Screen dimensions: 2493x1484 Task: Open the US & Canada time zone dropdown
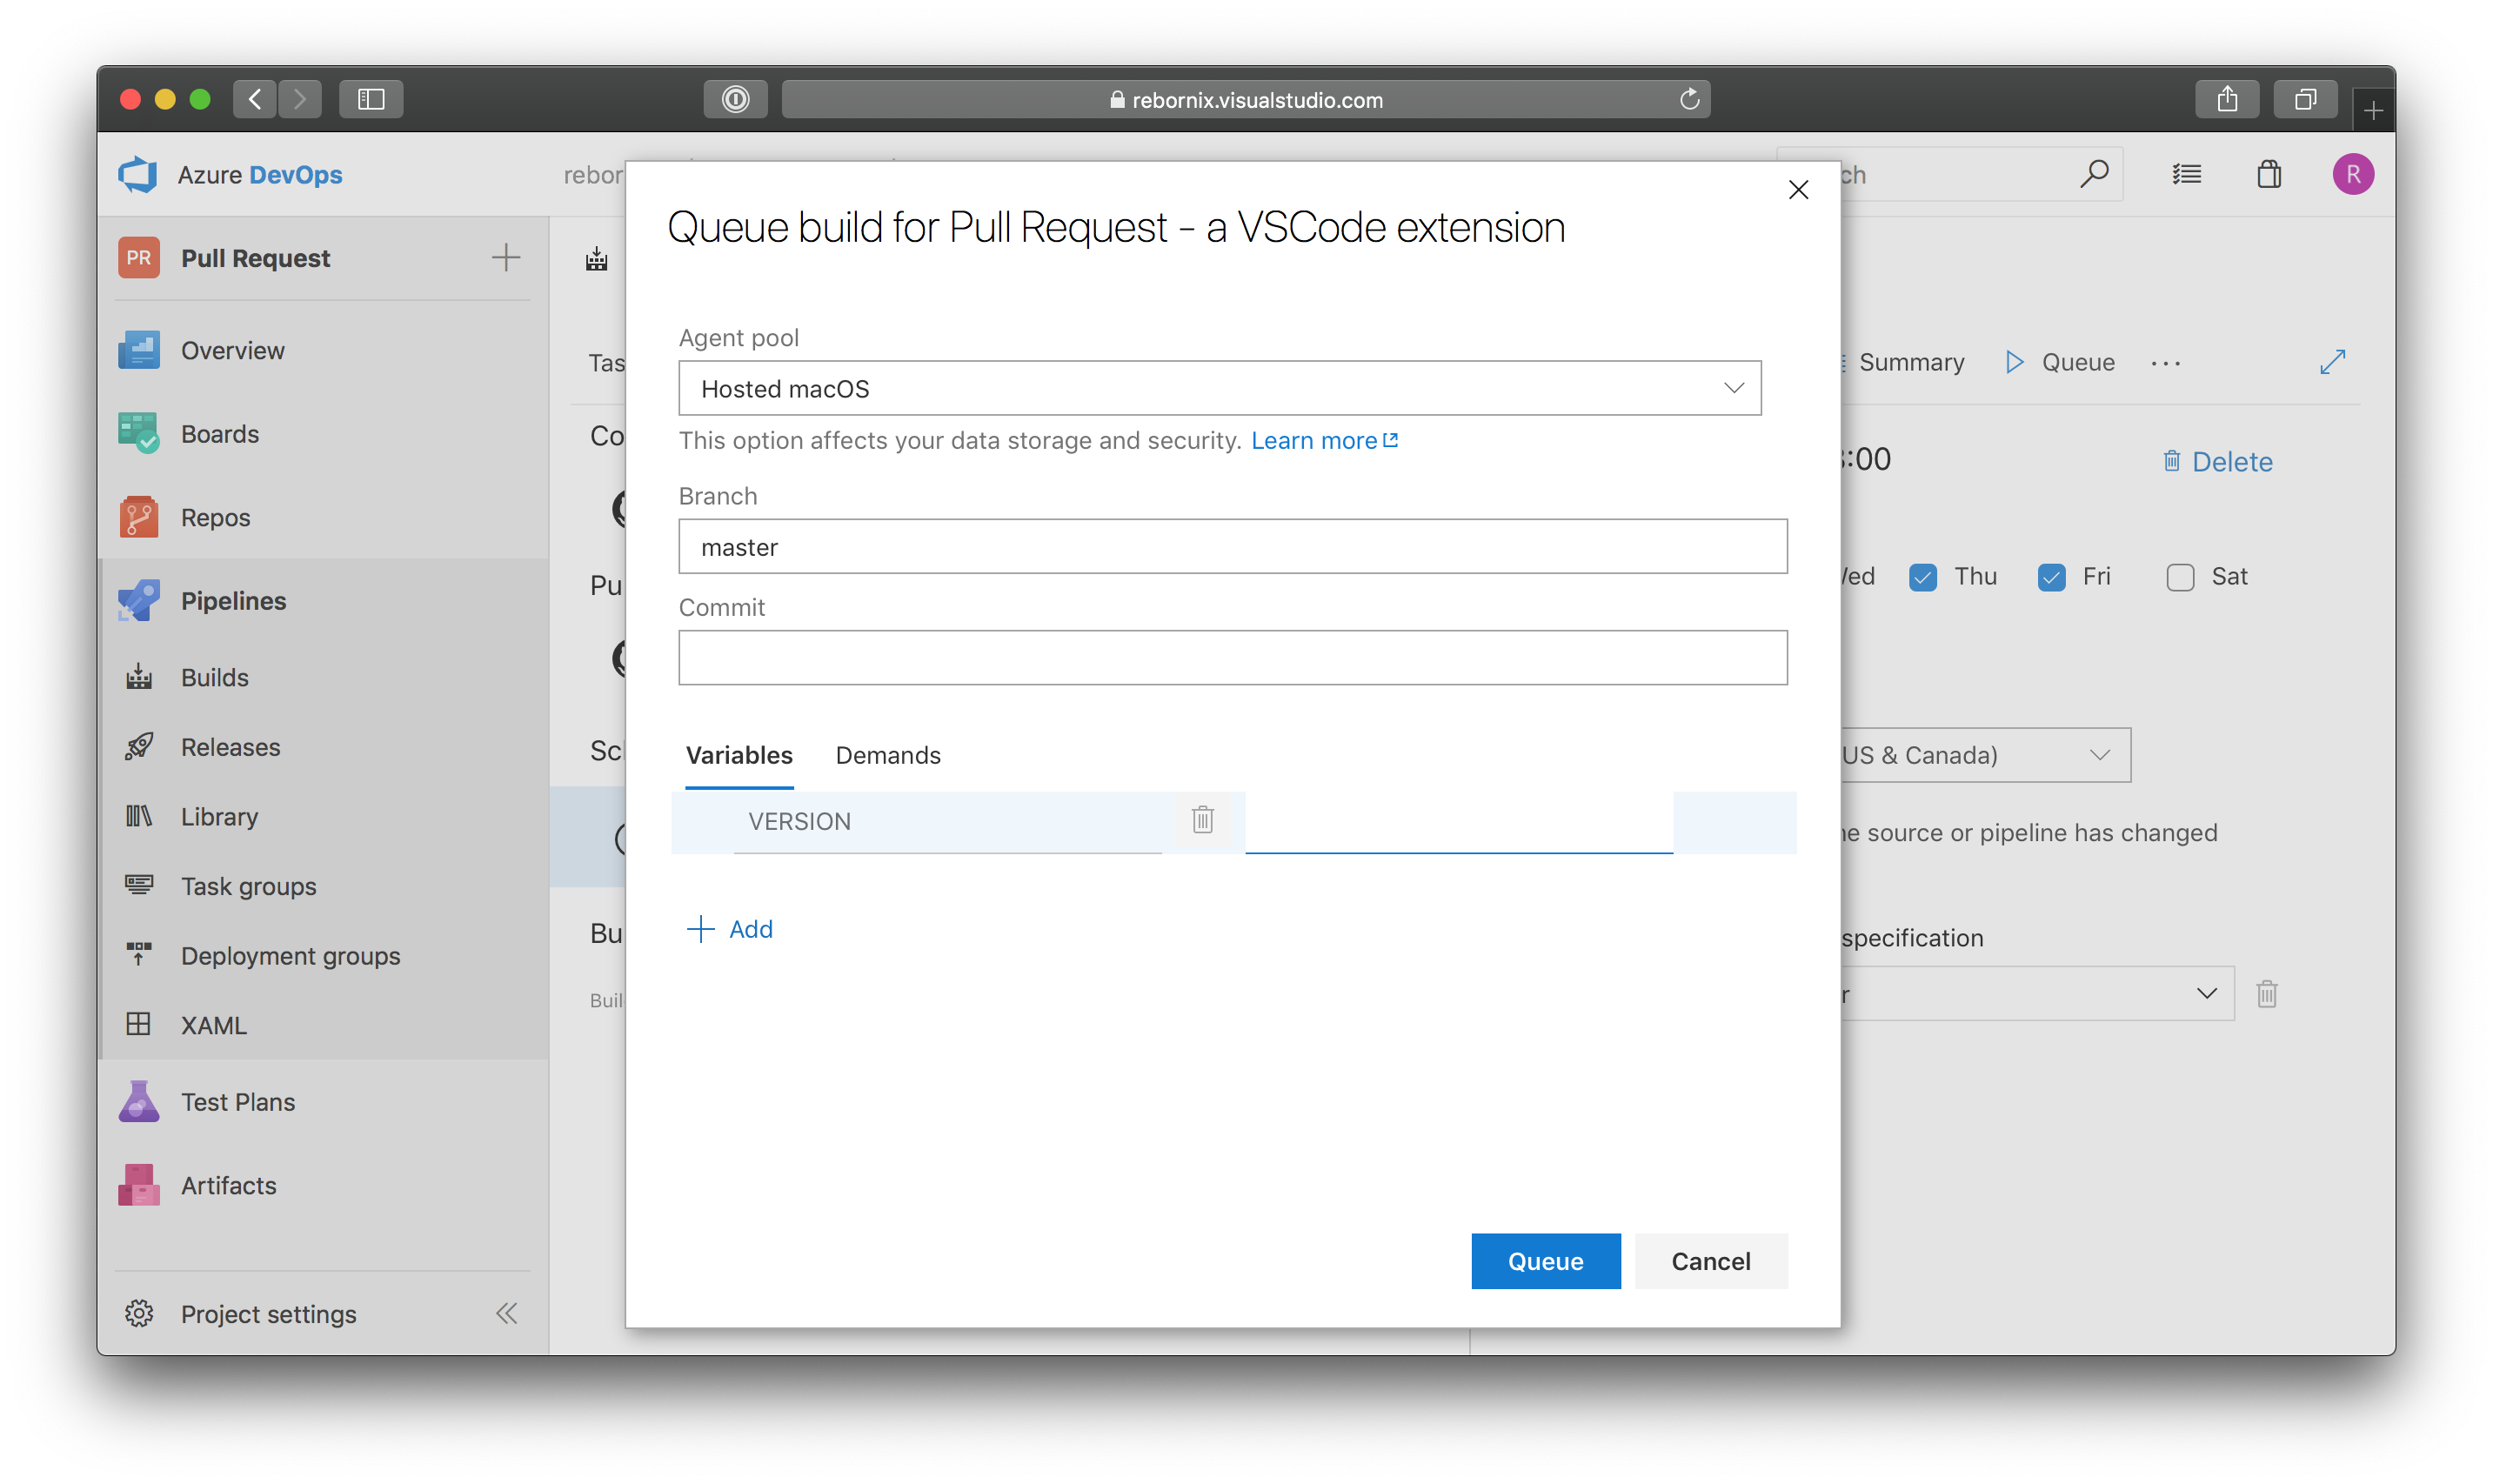coord(1984,755)
